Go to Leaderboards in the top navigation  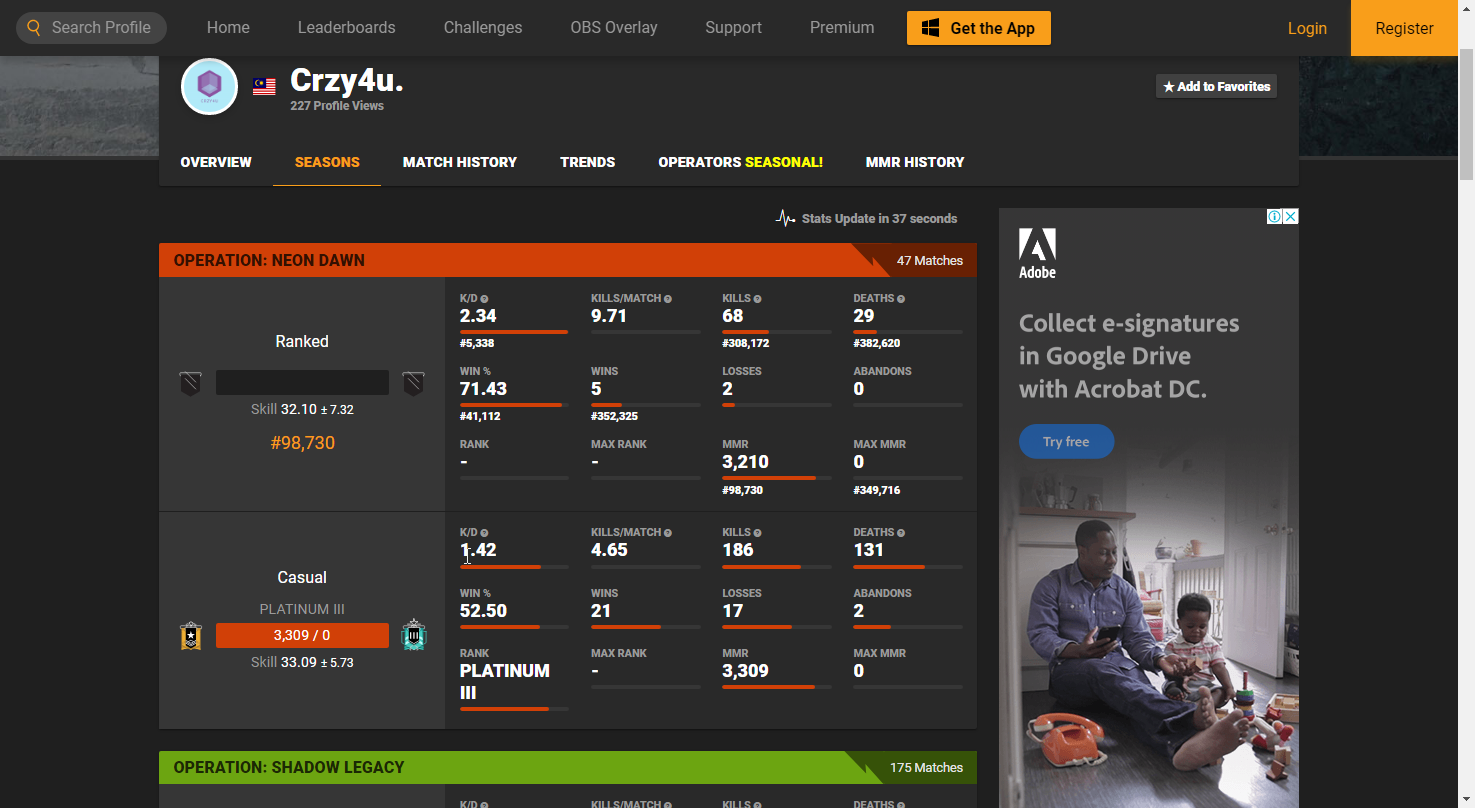[346, 28]
